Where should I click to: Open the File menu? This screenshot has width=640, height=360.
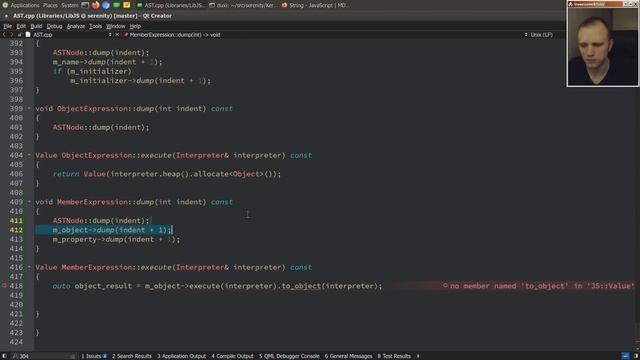(x=7, y=26)
